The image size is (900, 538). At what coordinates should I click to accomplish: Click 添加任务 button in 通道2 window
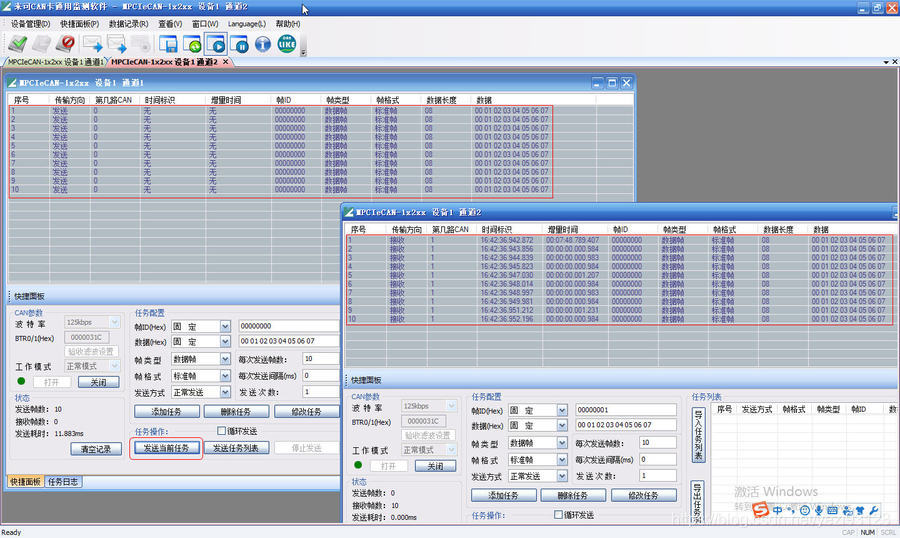[x=503, y=495]
